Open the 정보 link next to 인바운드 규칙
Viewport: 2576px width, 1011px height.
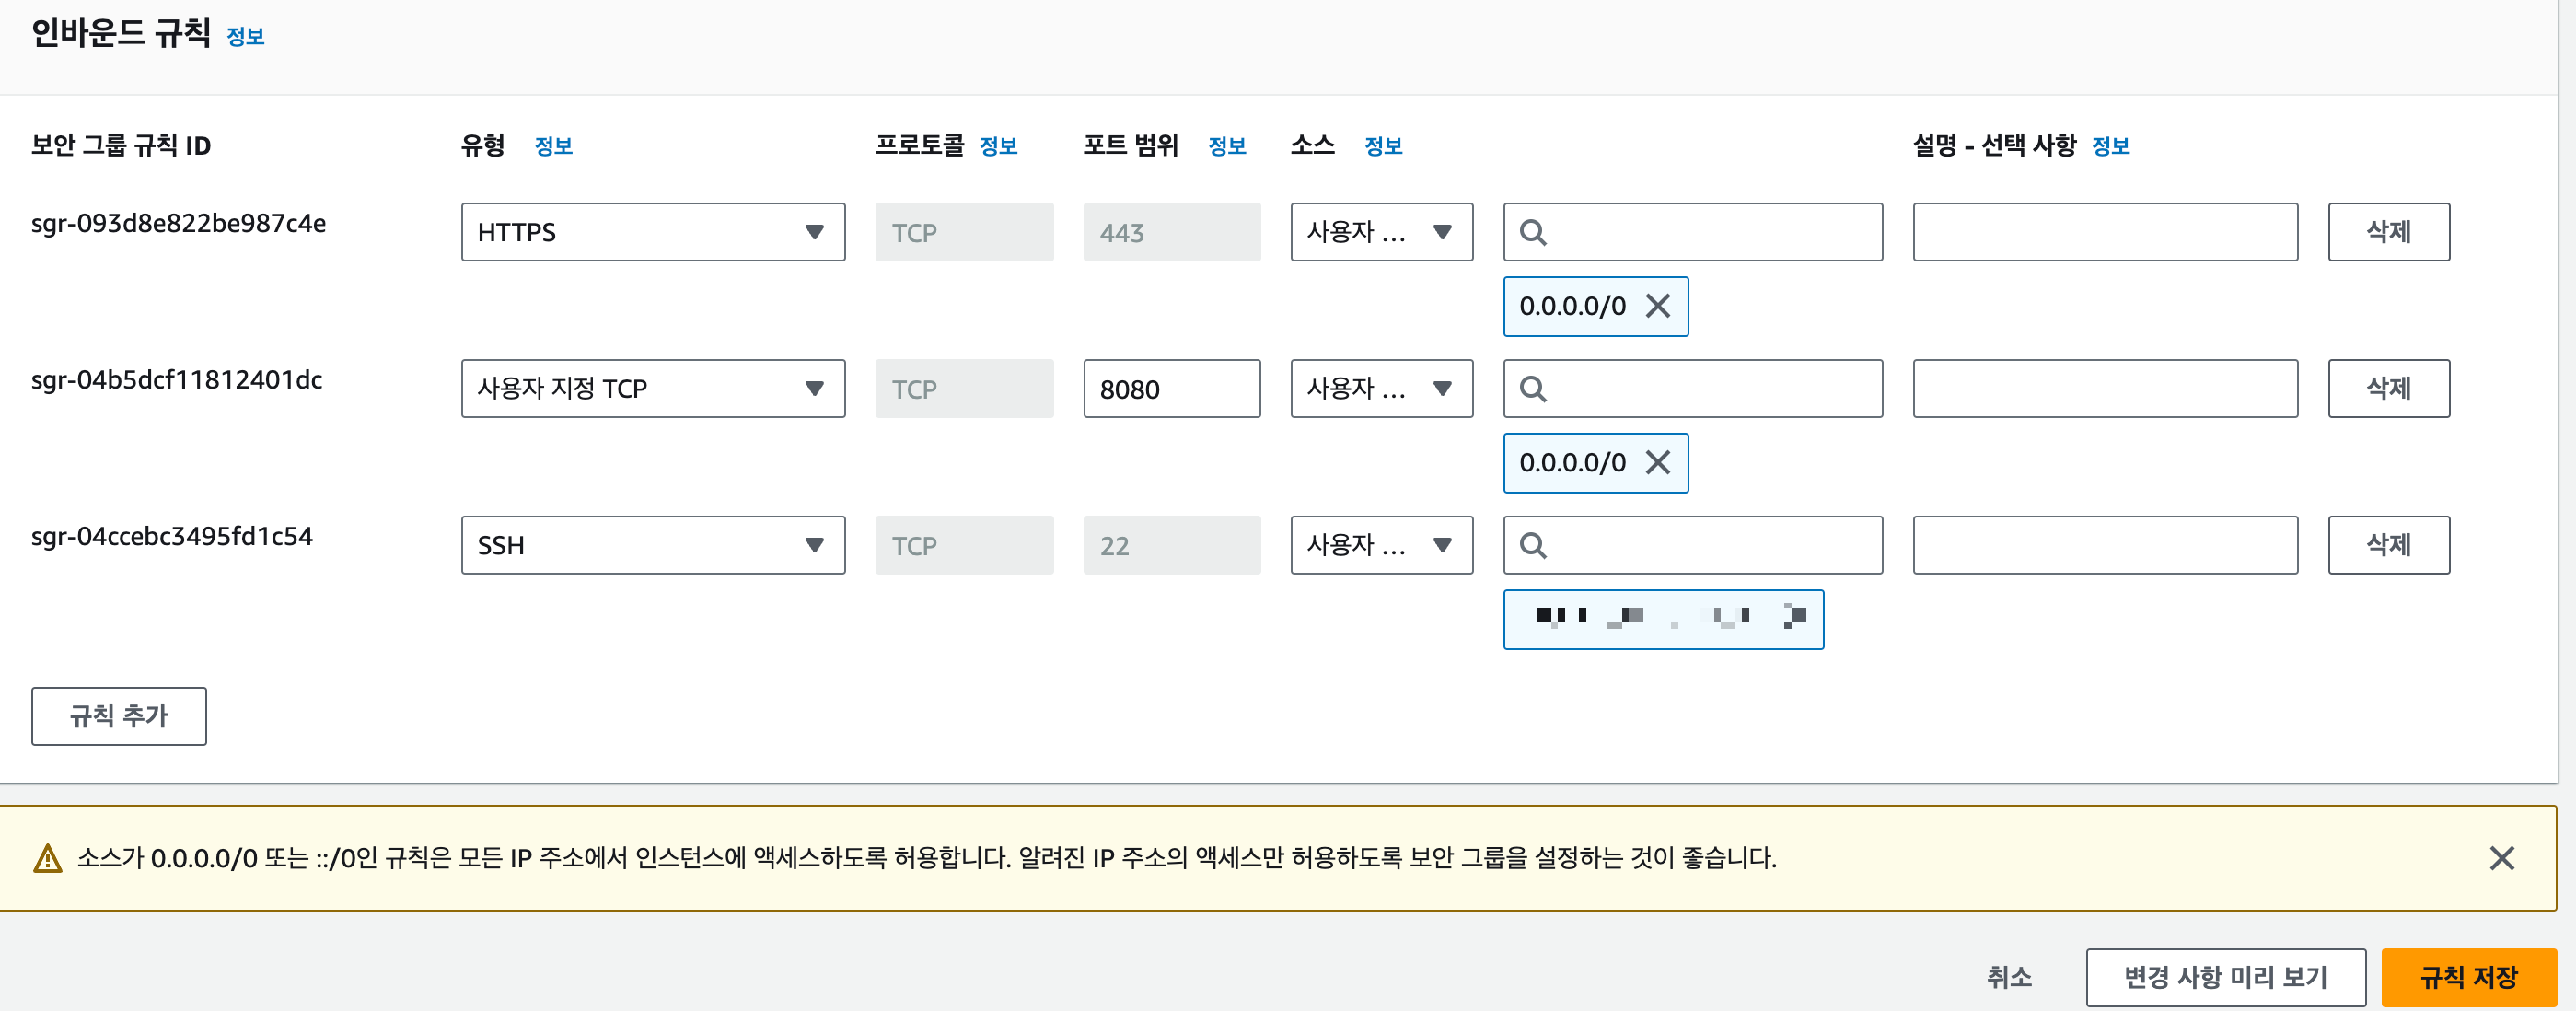[x=245, y=37]
